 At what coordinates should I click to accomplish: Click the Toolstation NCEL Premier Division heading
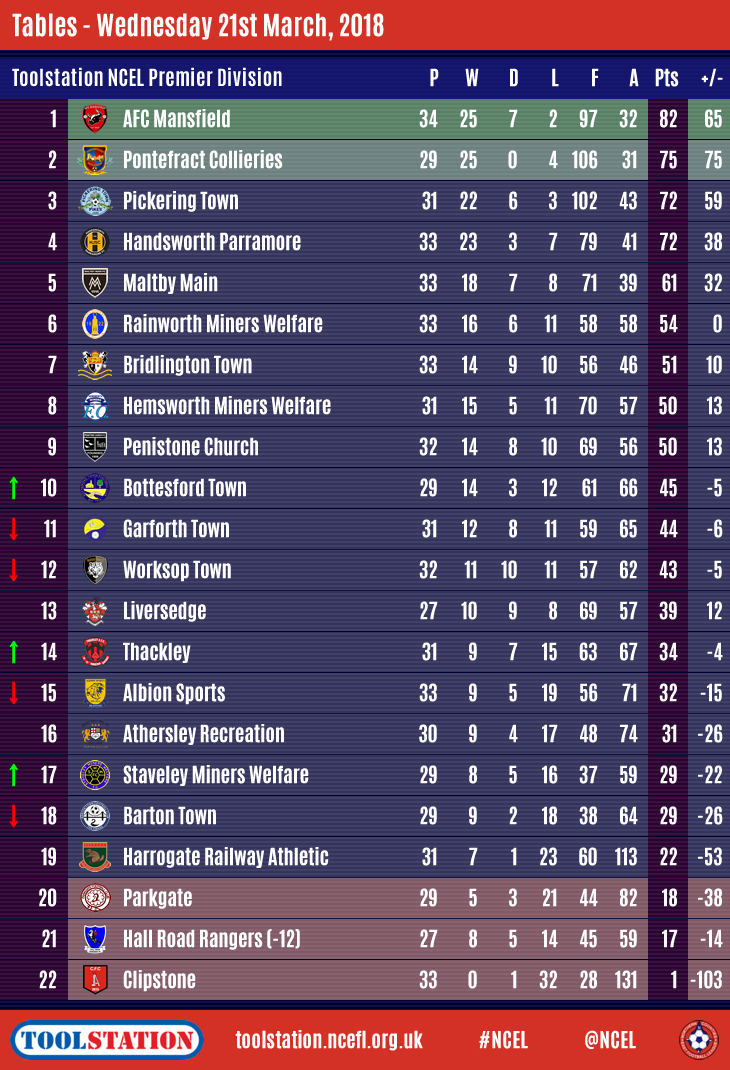[x=147, y=78]
